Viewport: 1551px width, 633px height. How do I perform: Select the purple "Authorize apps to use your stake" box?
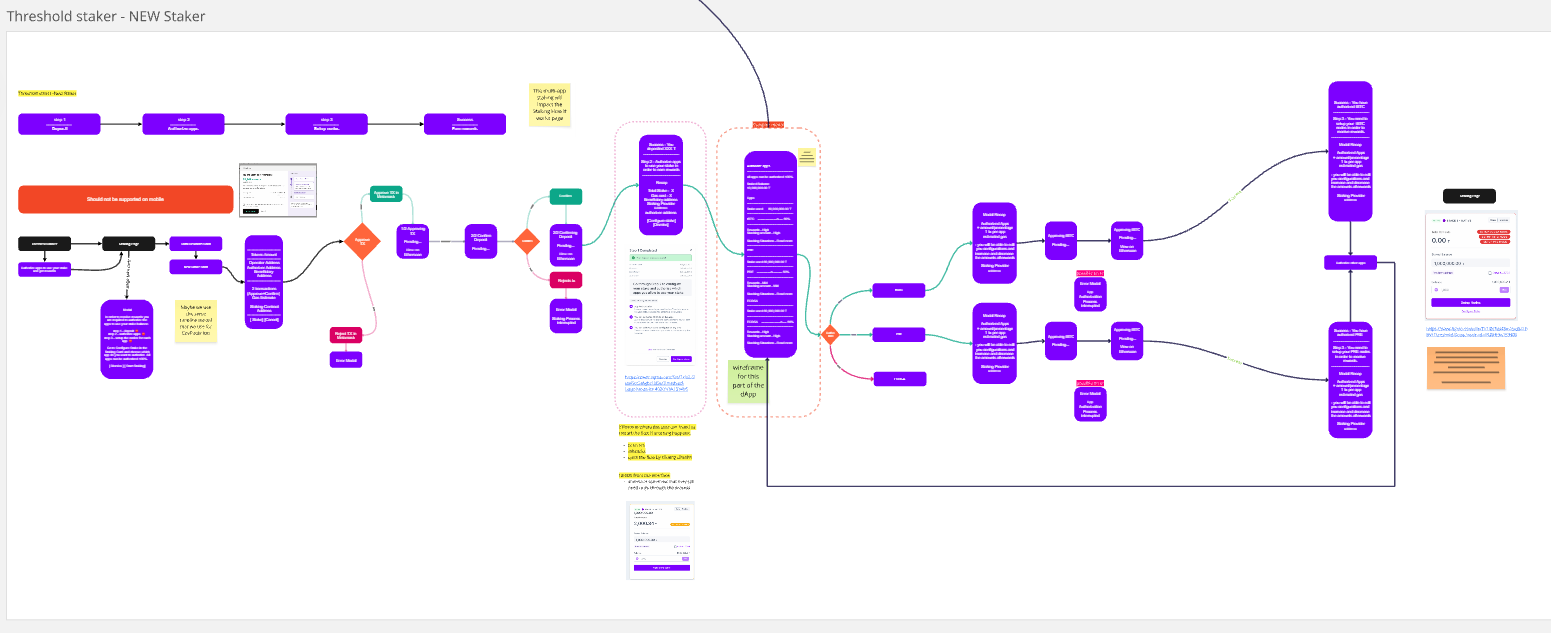(44, 269)
